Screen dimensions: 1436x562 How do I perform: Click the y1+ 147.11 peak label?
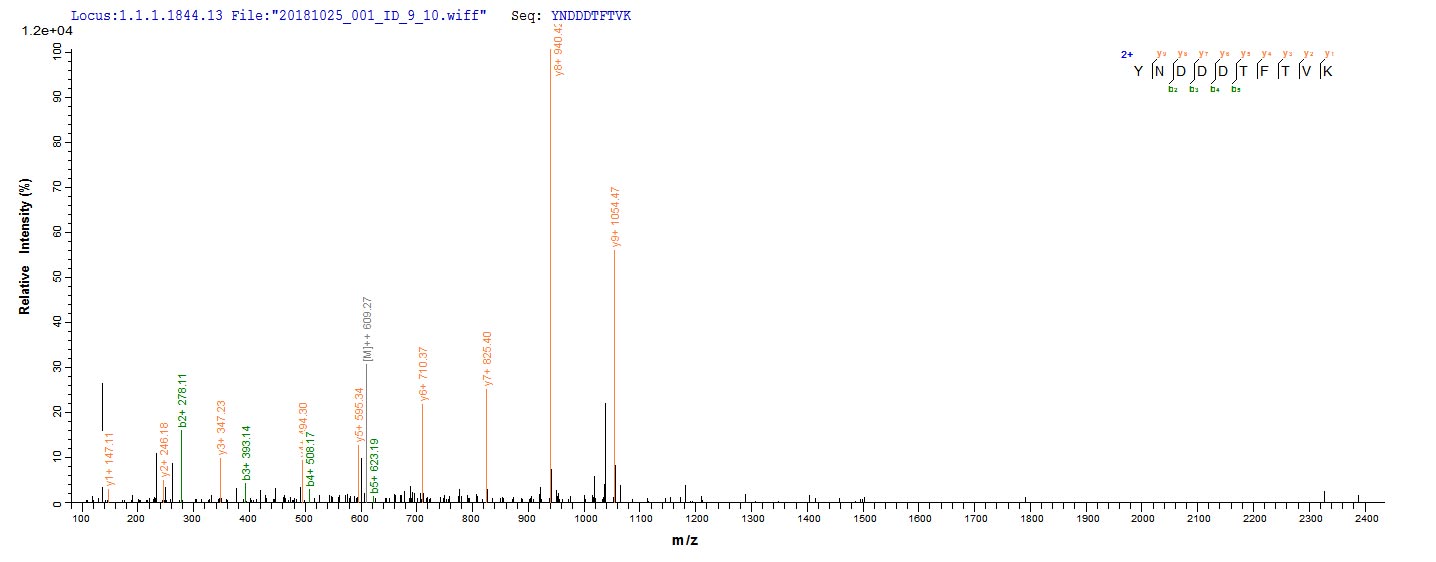(x=111, y=458)
